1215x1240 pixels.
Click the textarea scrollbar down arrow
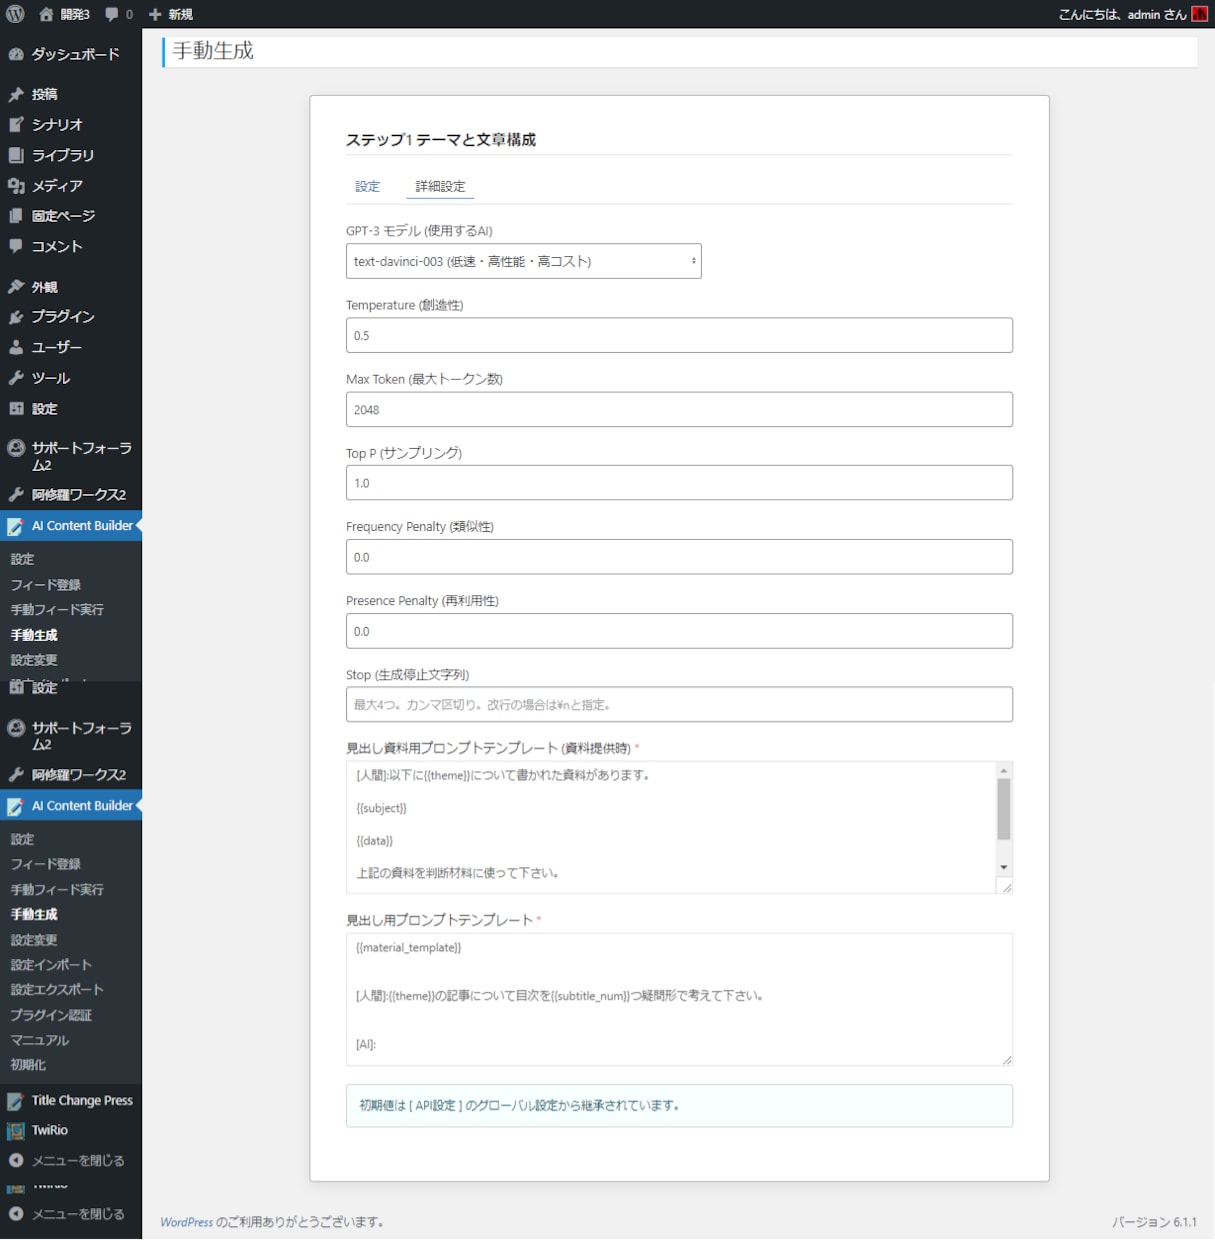point(1004,867)
